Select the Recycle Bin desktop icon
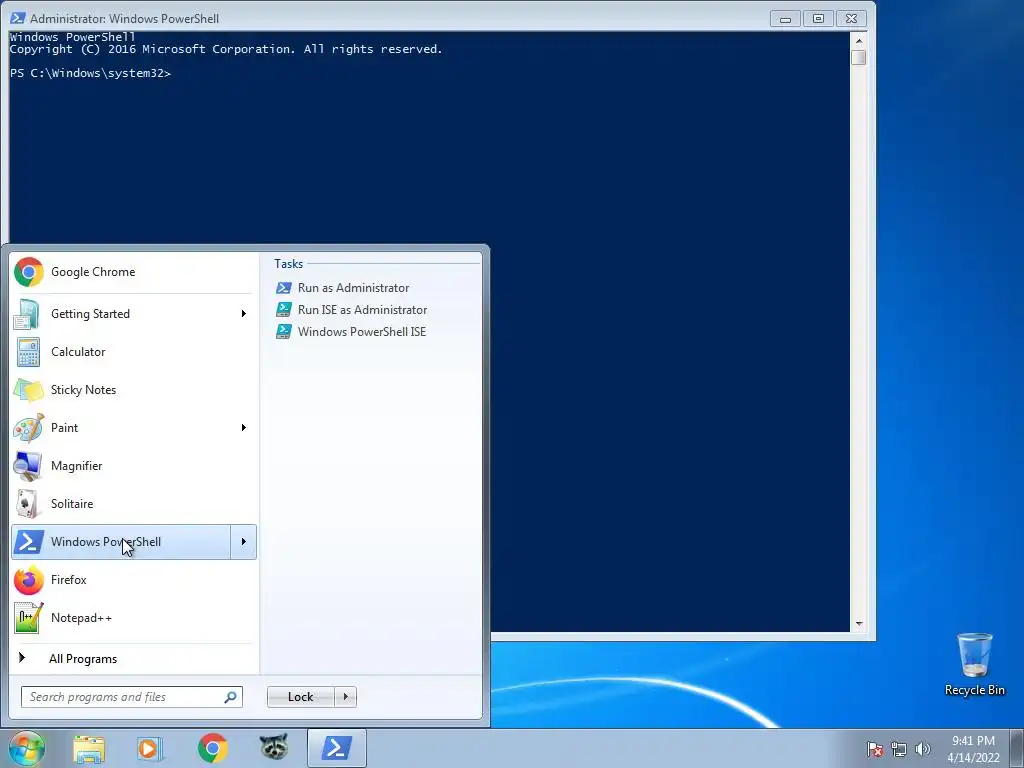Viewport: 1024px width, 768px height. pyautogui.click(x=974, y=665)
